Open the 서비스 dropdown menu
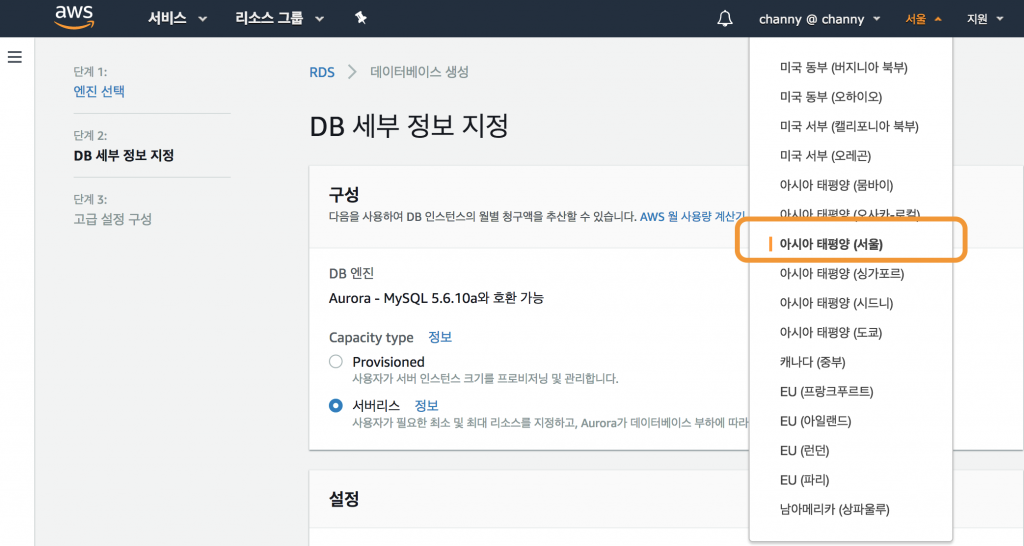Viewport: 1024px width, 546px height. (x=177, y=19)
